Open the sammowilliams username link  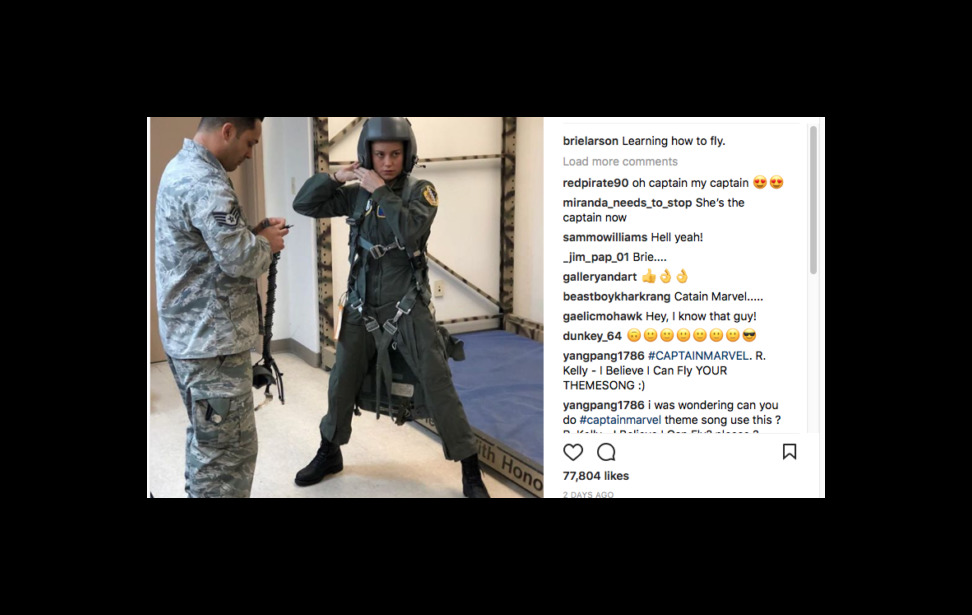coord(596,237)
